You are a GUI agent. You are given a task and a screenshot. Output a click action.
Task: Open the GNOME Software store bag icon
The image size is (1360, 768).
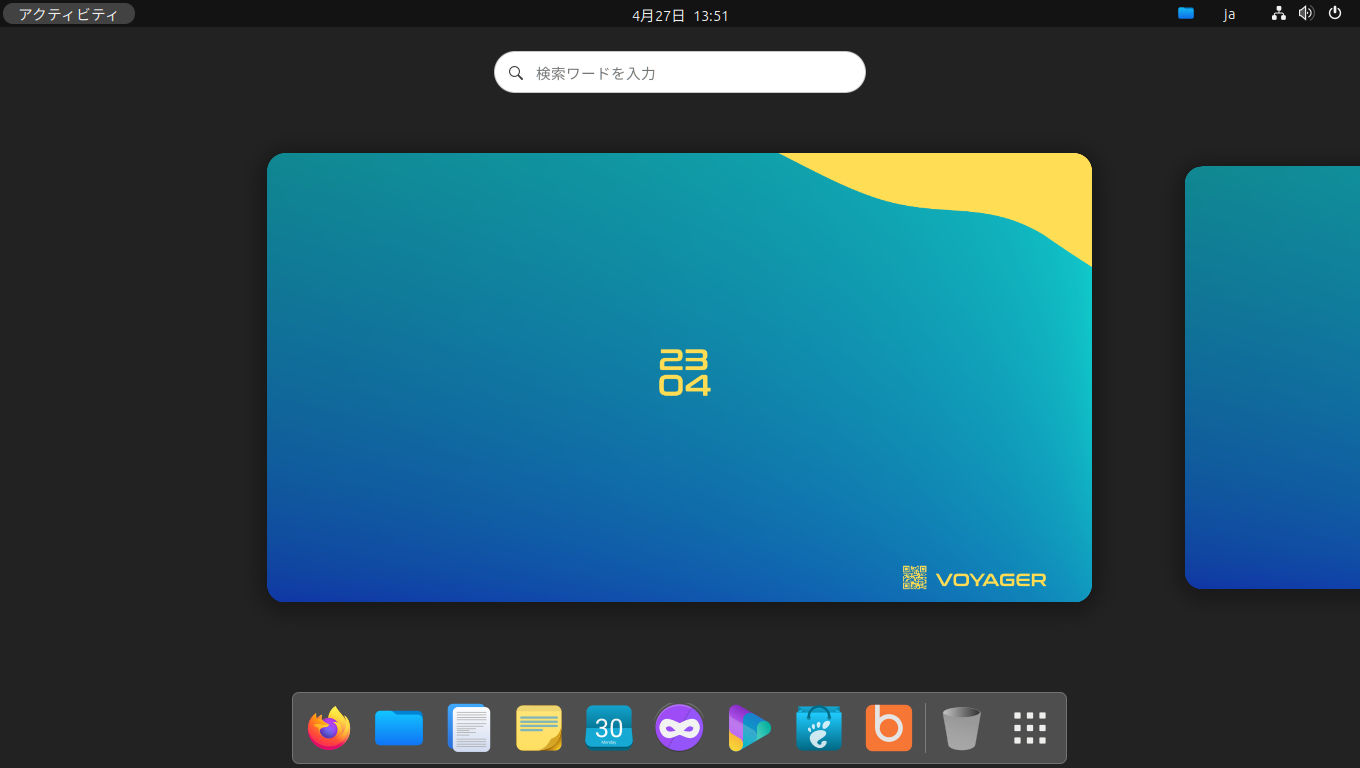pos(819,728)
